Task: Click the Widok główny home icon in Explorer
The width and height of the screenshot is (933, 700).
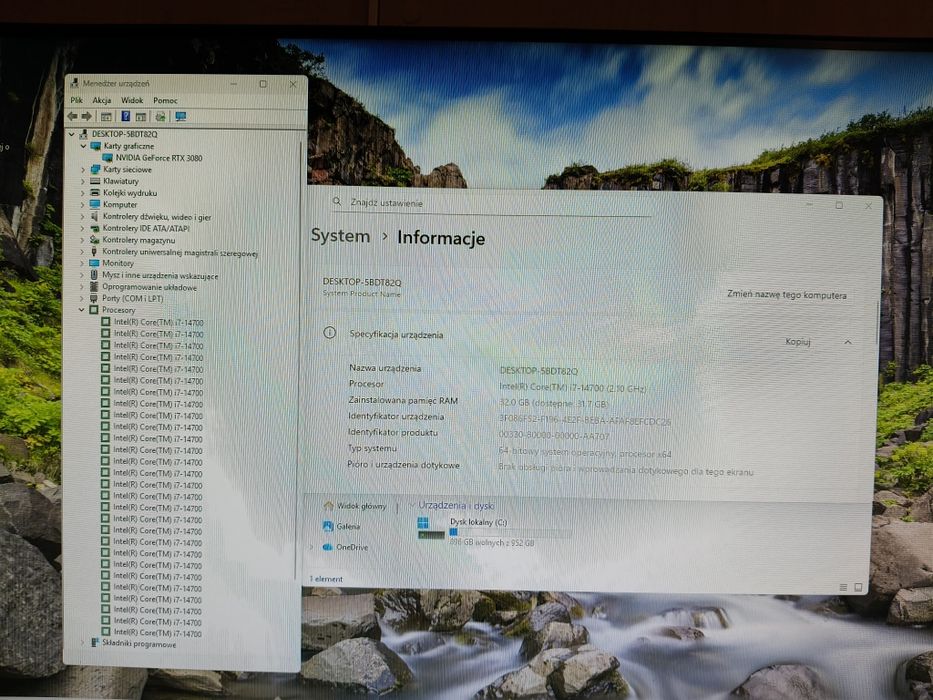Action: coord(328,506)
